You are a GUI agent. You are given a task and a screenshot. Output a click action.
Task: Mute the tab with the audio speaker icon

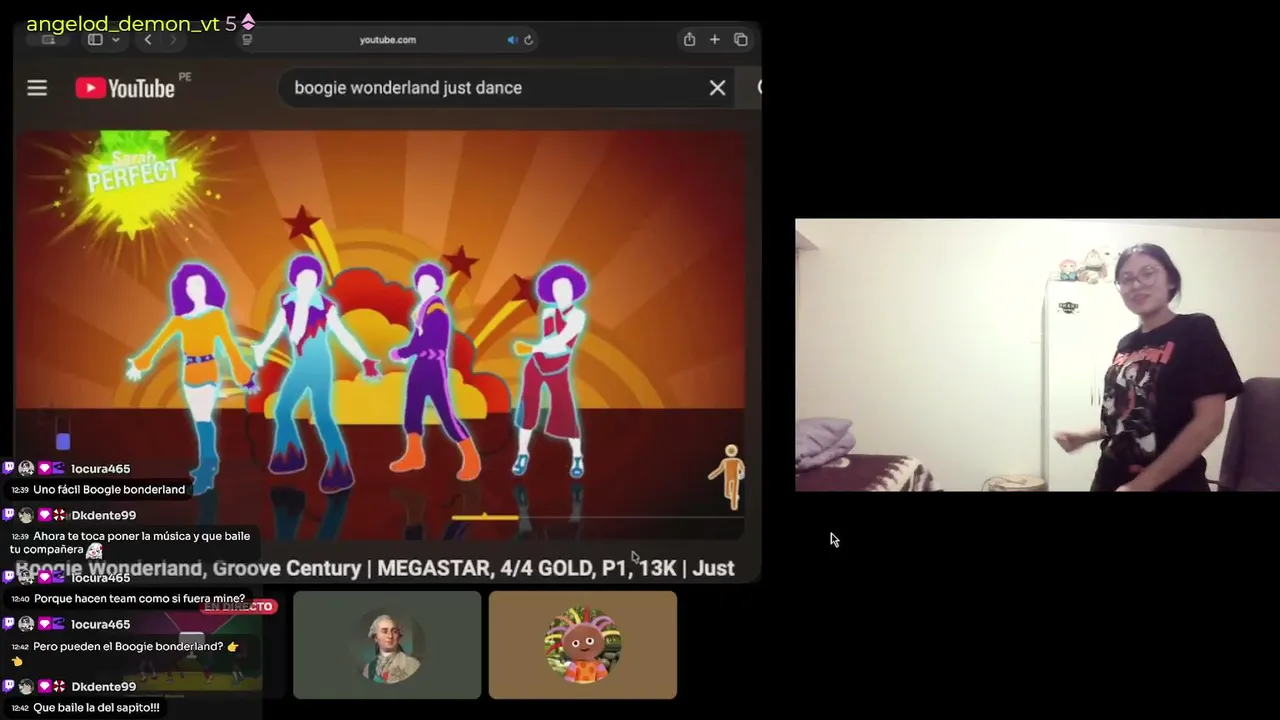click(512, 40)
